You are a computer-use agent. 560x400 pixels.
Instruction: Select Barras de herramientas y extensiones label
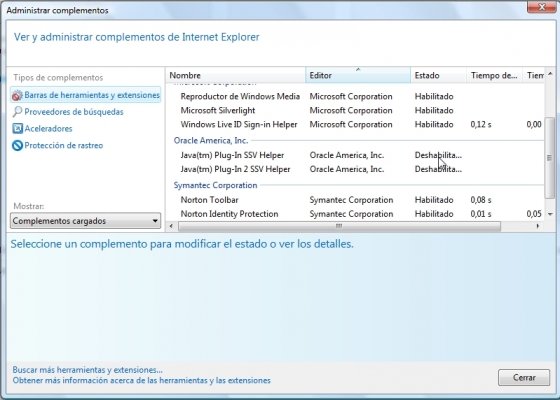tap(92, 95)
